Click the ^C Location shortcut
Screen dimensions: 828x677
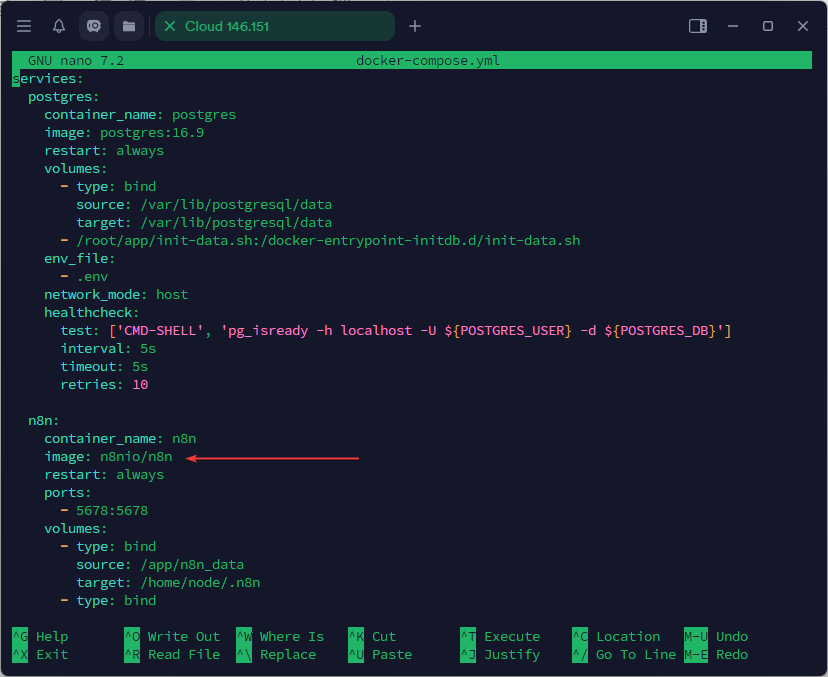click(616, 636)
